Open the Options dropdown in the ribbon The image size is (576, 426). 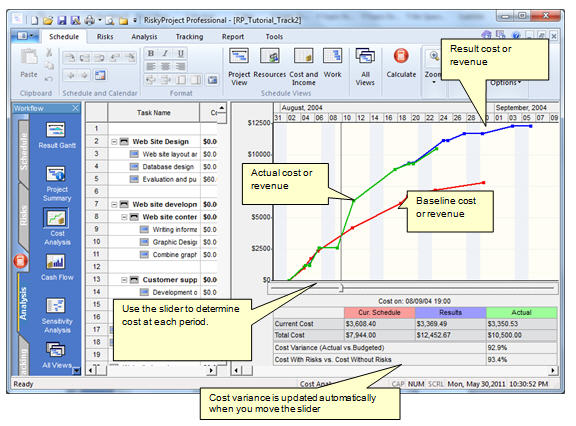click(x=505, y=83)
